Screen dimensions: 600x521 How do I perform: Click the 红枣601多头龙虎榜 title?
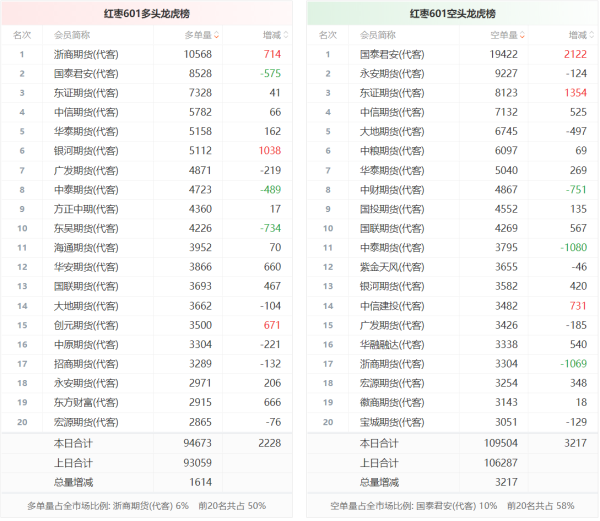point(147,14)
